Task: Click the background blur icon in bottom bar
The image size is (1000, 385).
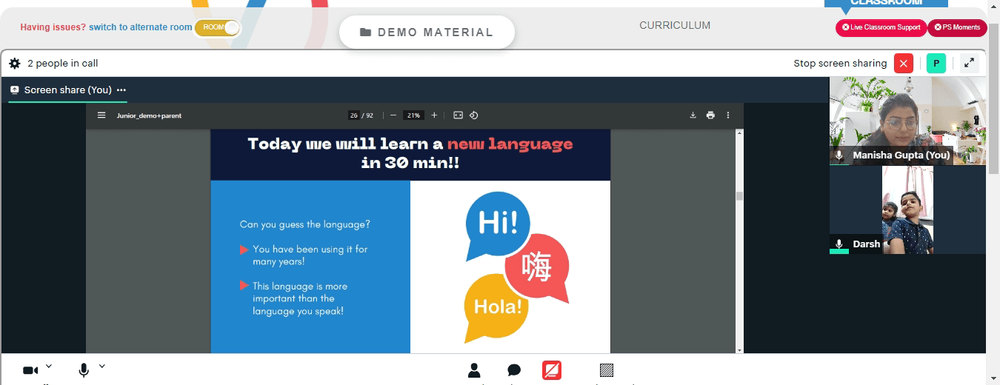Action: (607, 370)
